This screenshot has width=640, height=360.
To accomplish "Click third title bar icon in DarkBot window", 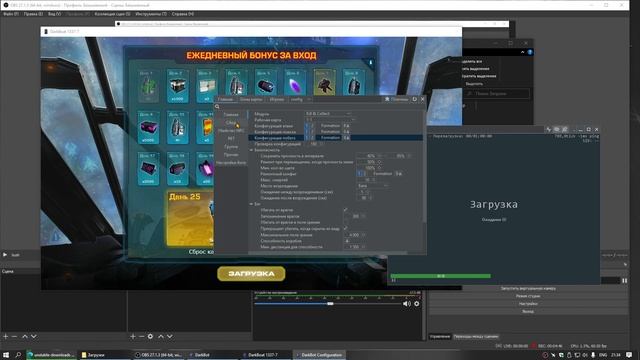I will coord(565,129).
